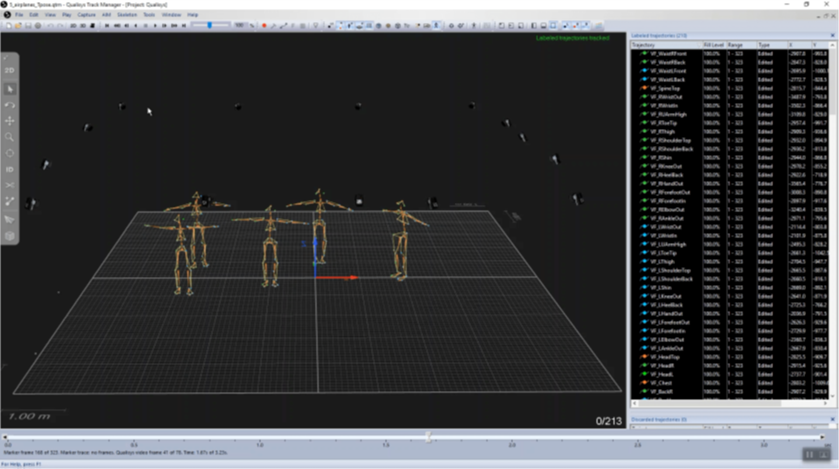
Task: Open the Help menu
Action: click(x=193, y=15)
